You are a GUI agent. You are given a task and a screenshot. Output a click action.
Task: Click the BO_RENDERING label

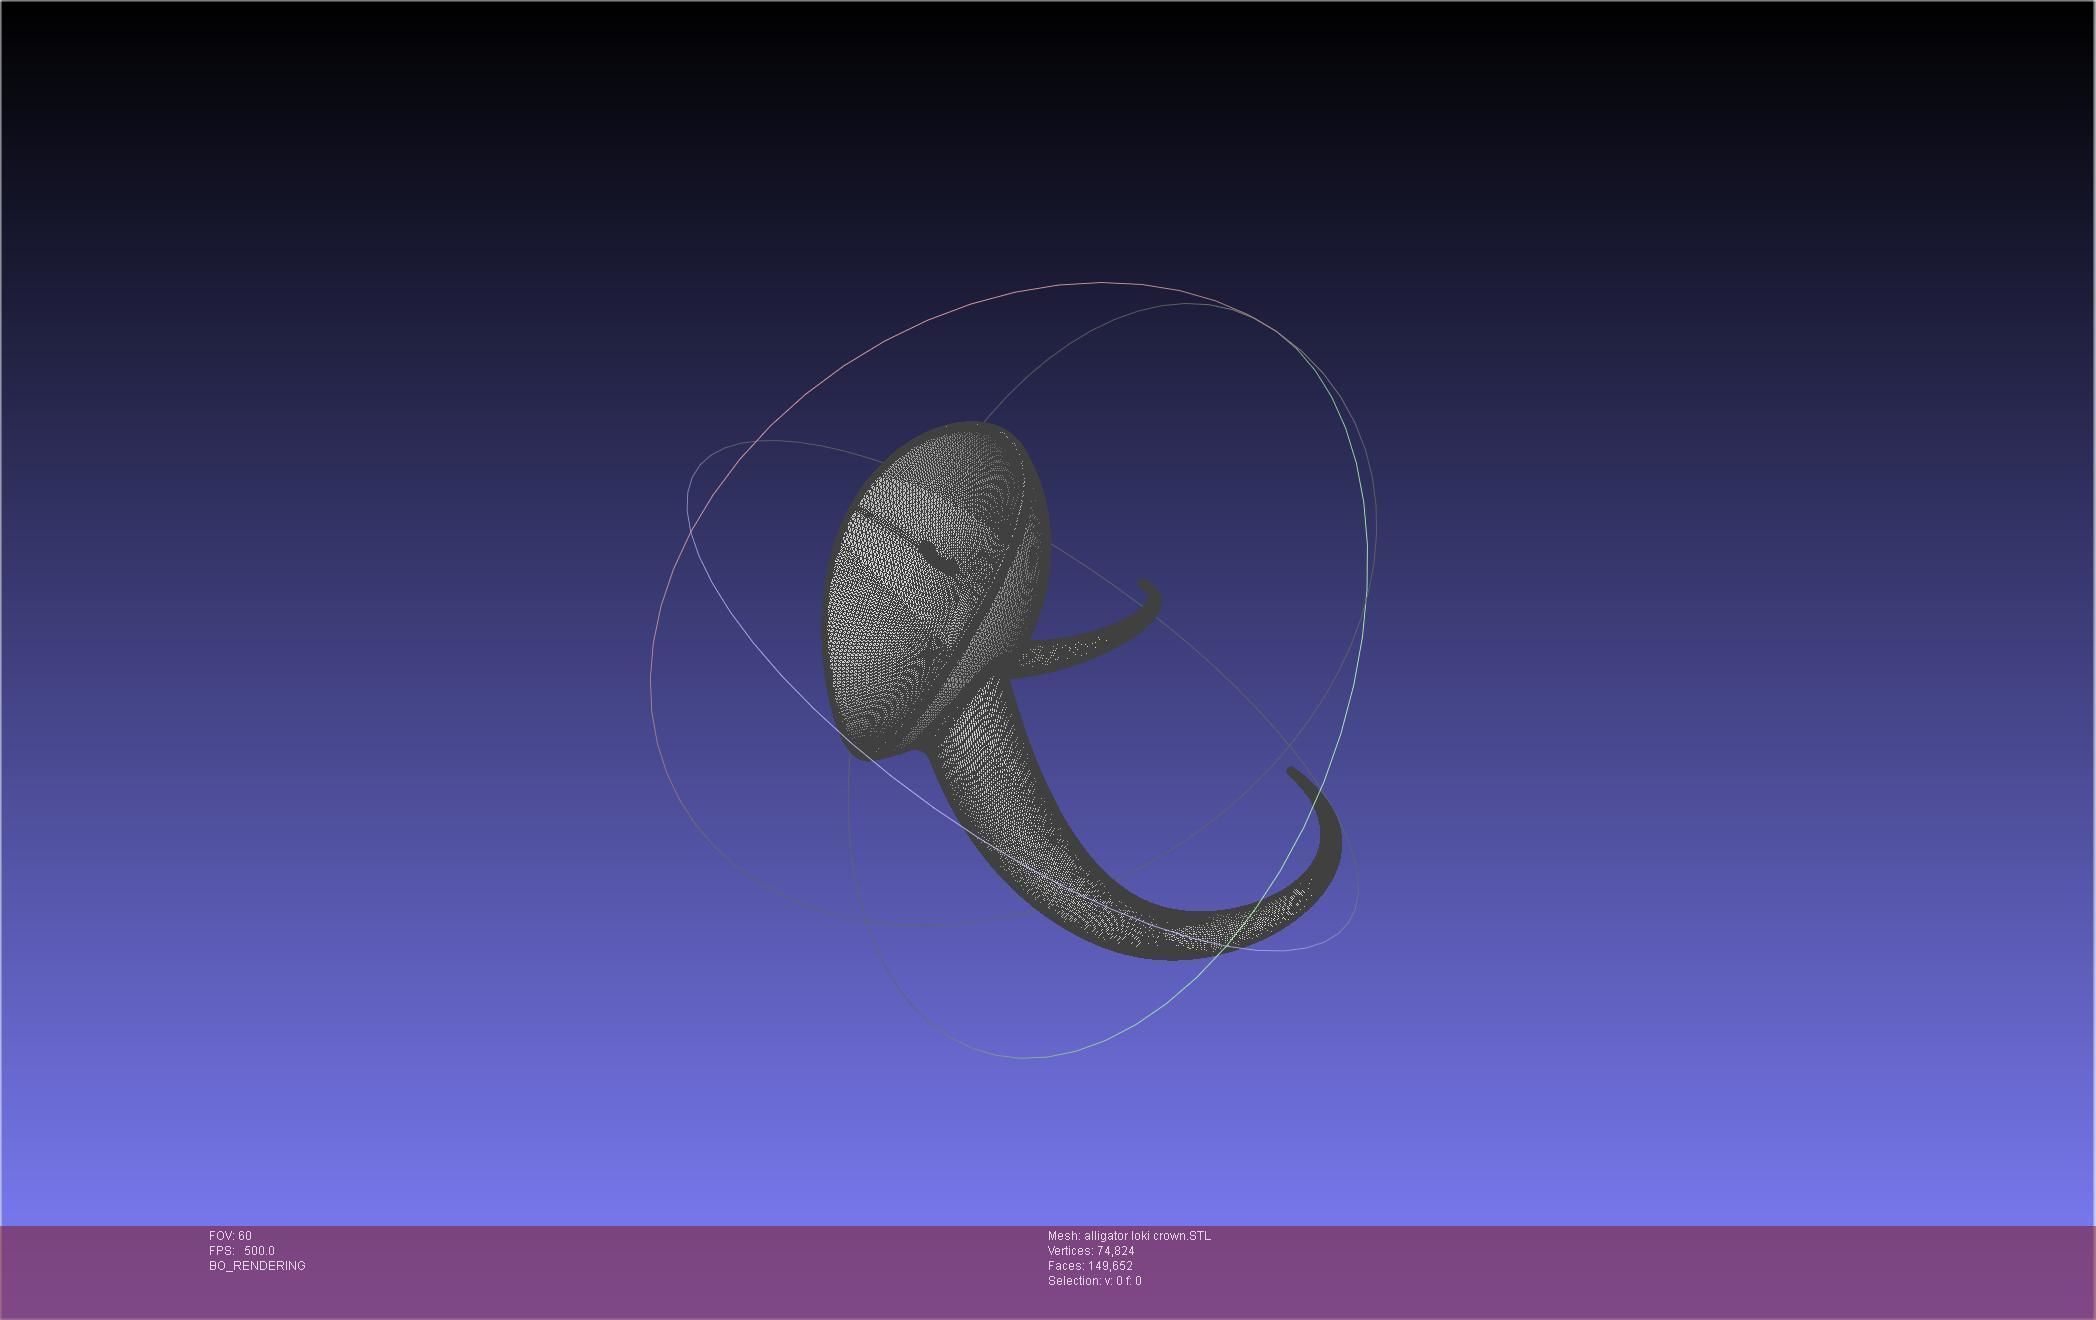click(257, 1266)
